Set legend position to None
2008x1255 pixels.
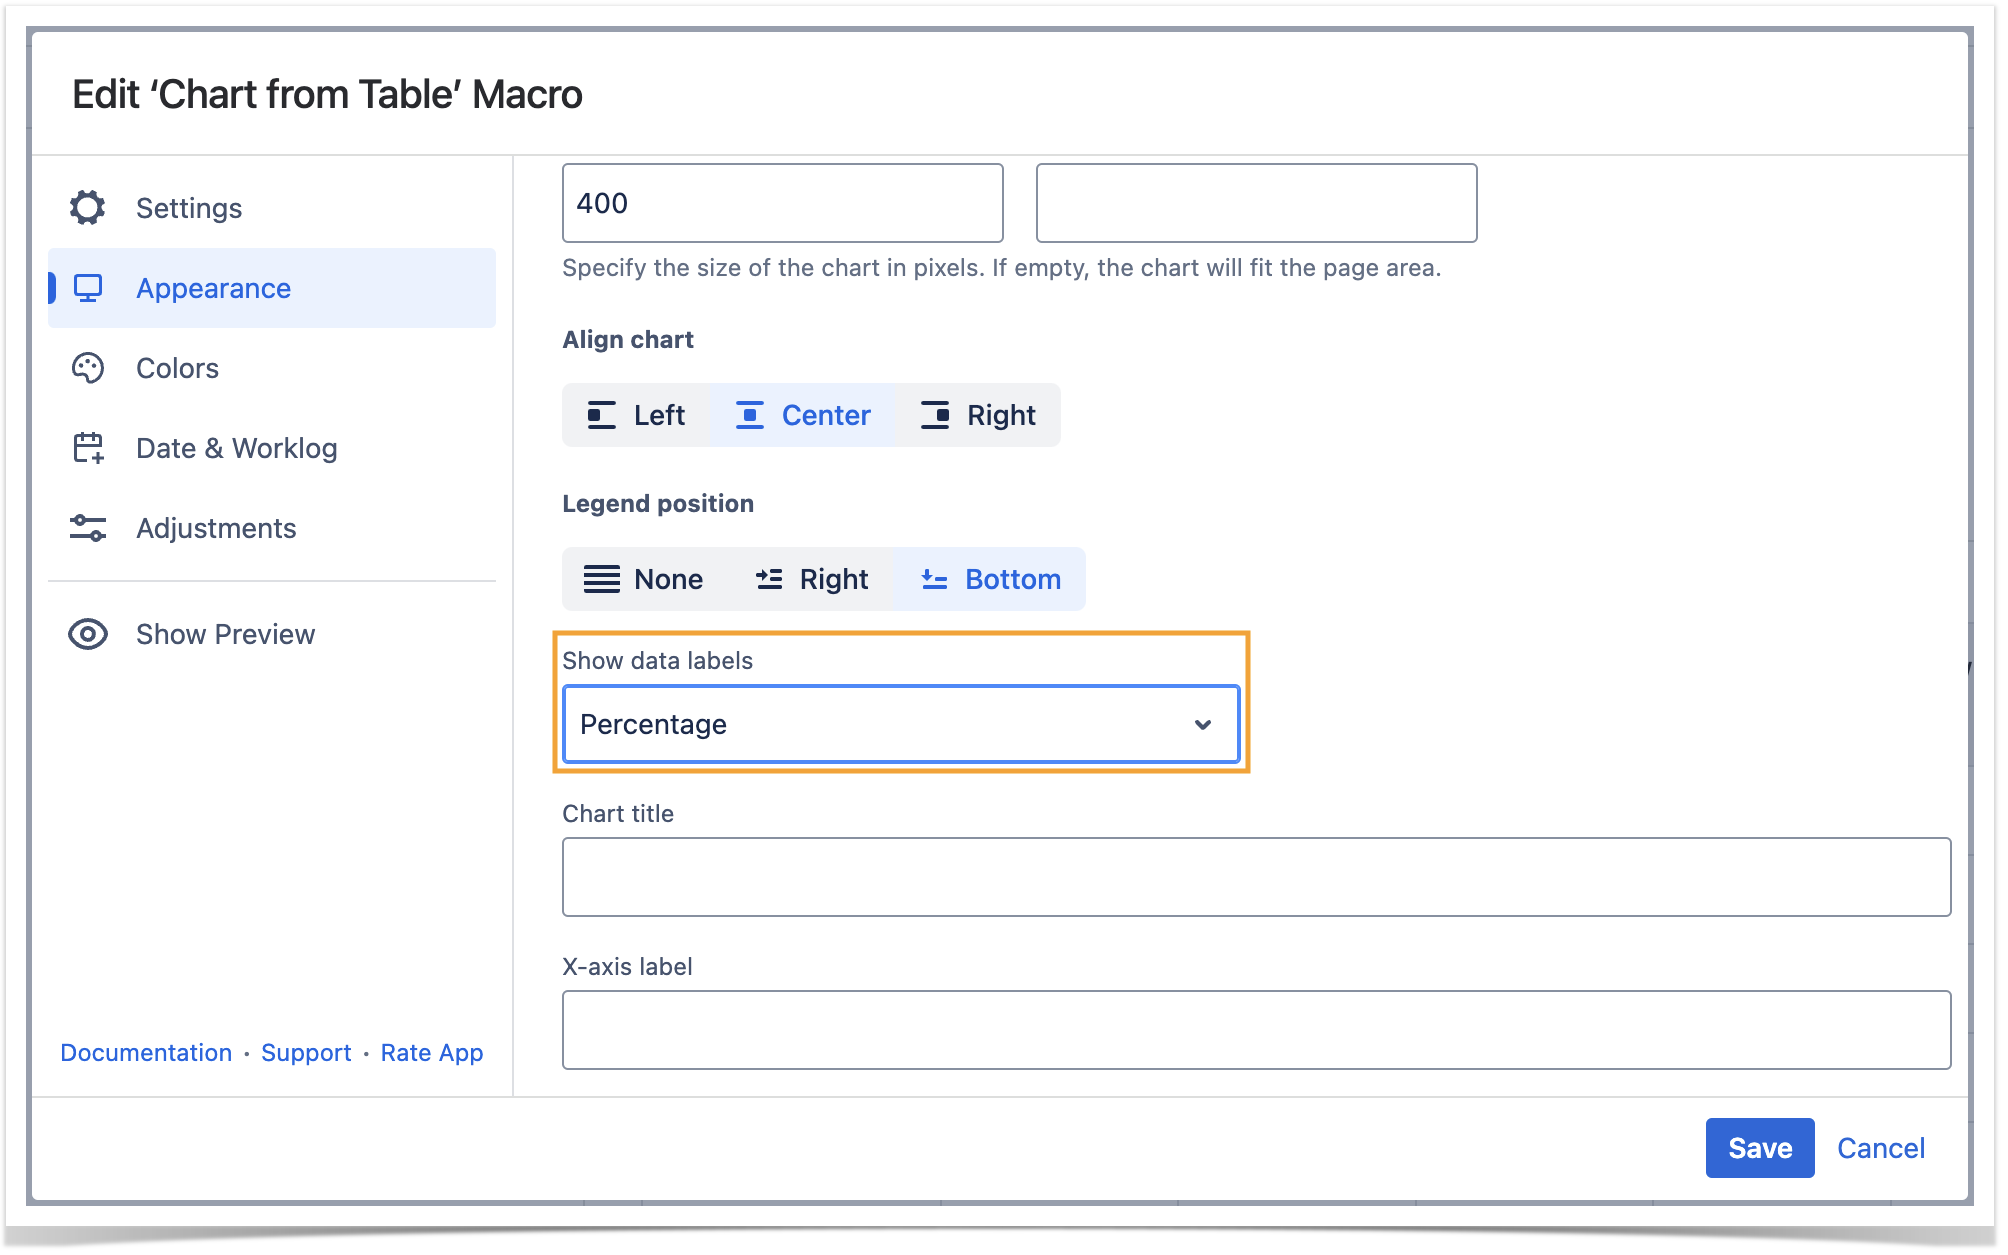[x=643, y=579]
